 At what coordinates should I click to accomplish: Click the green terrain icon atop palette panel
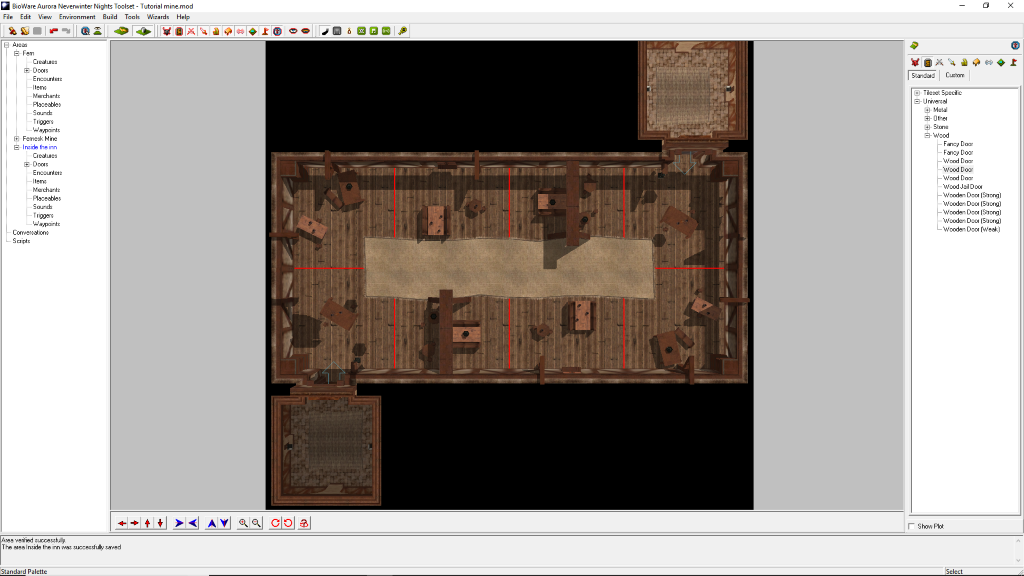pos(914,46)
